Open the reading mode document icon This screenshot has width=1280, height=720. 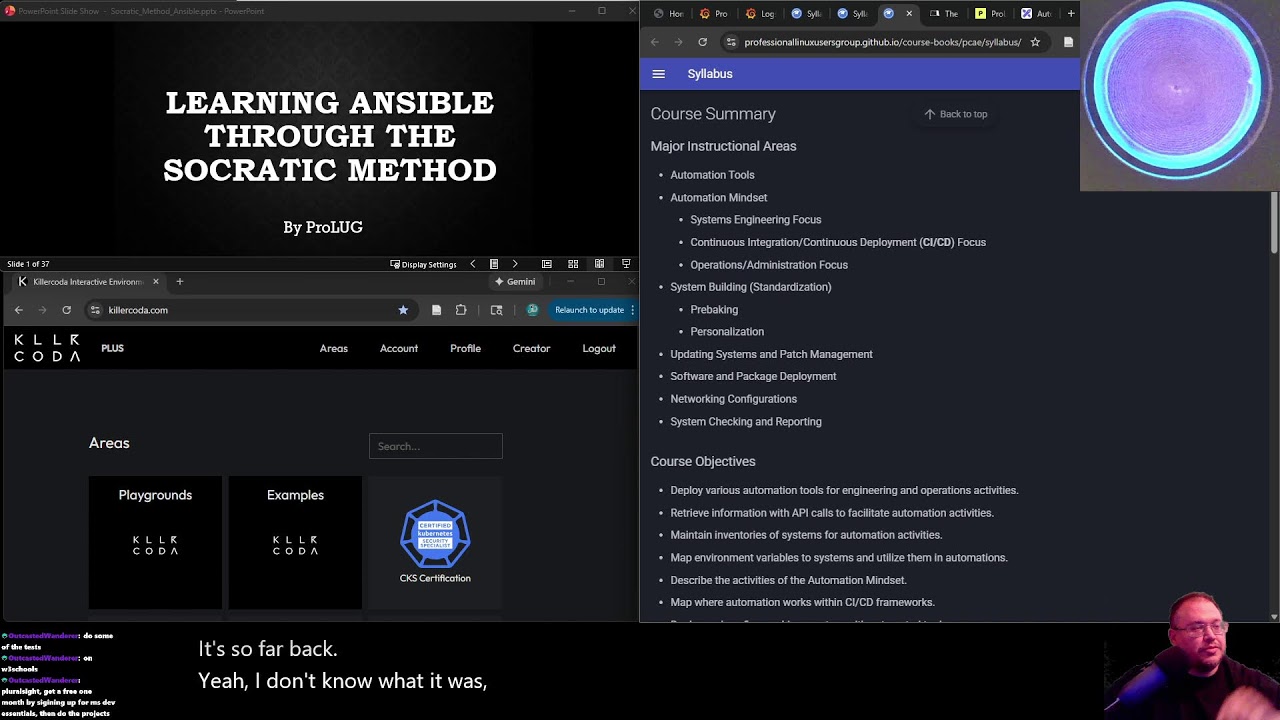coord(436,310)
